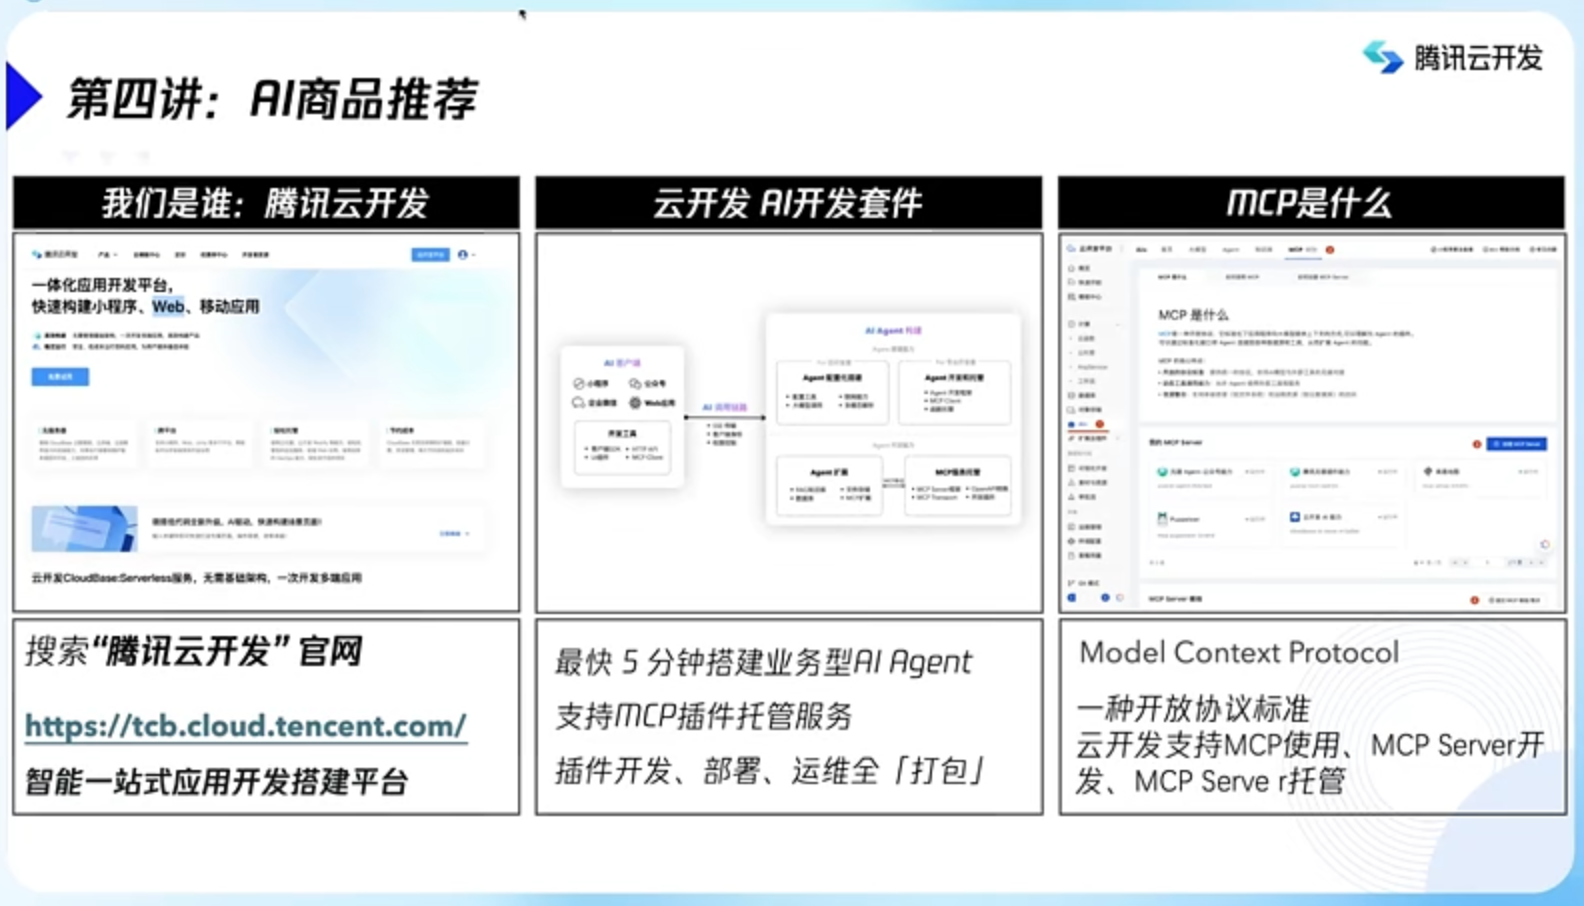Click the blue button beside the avatar icon

tap(431, 255)
